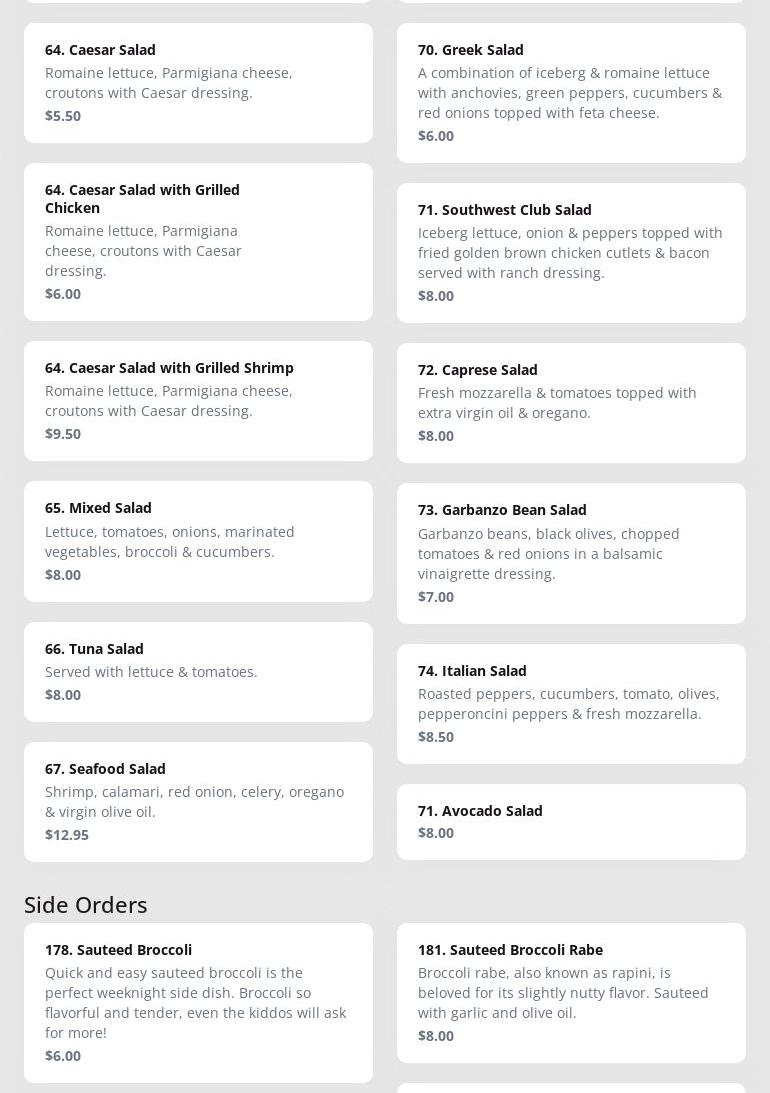The width and height of the screenshot is (770, 1093).
Task: Open the Greek Salad menu item
Action: (571, 92)
